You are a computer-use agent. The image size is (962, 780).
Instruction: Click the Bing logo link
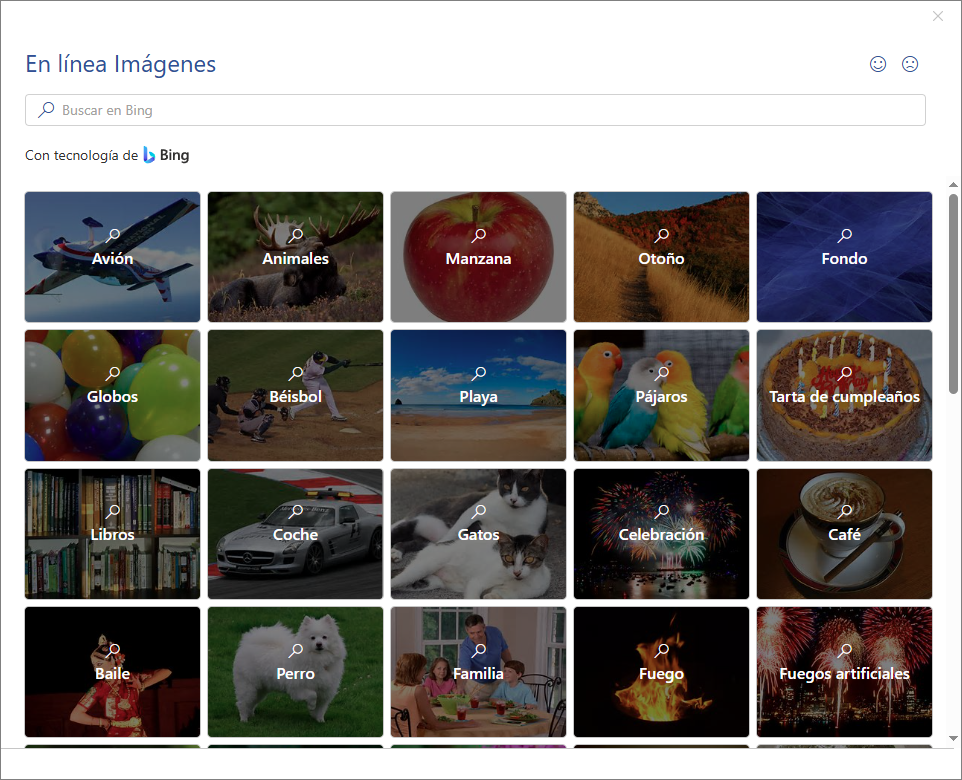click(x=166, y=155)
